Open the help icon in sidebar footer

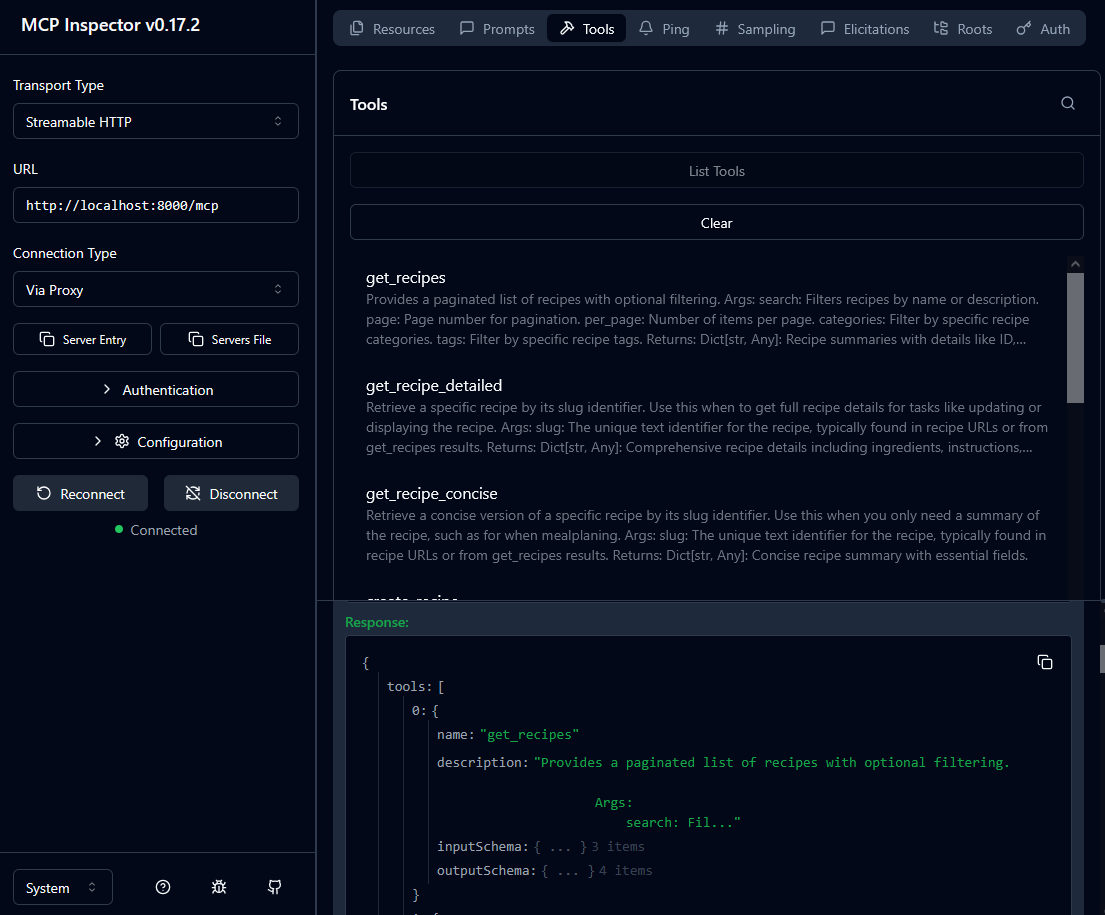(163, 887)
